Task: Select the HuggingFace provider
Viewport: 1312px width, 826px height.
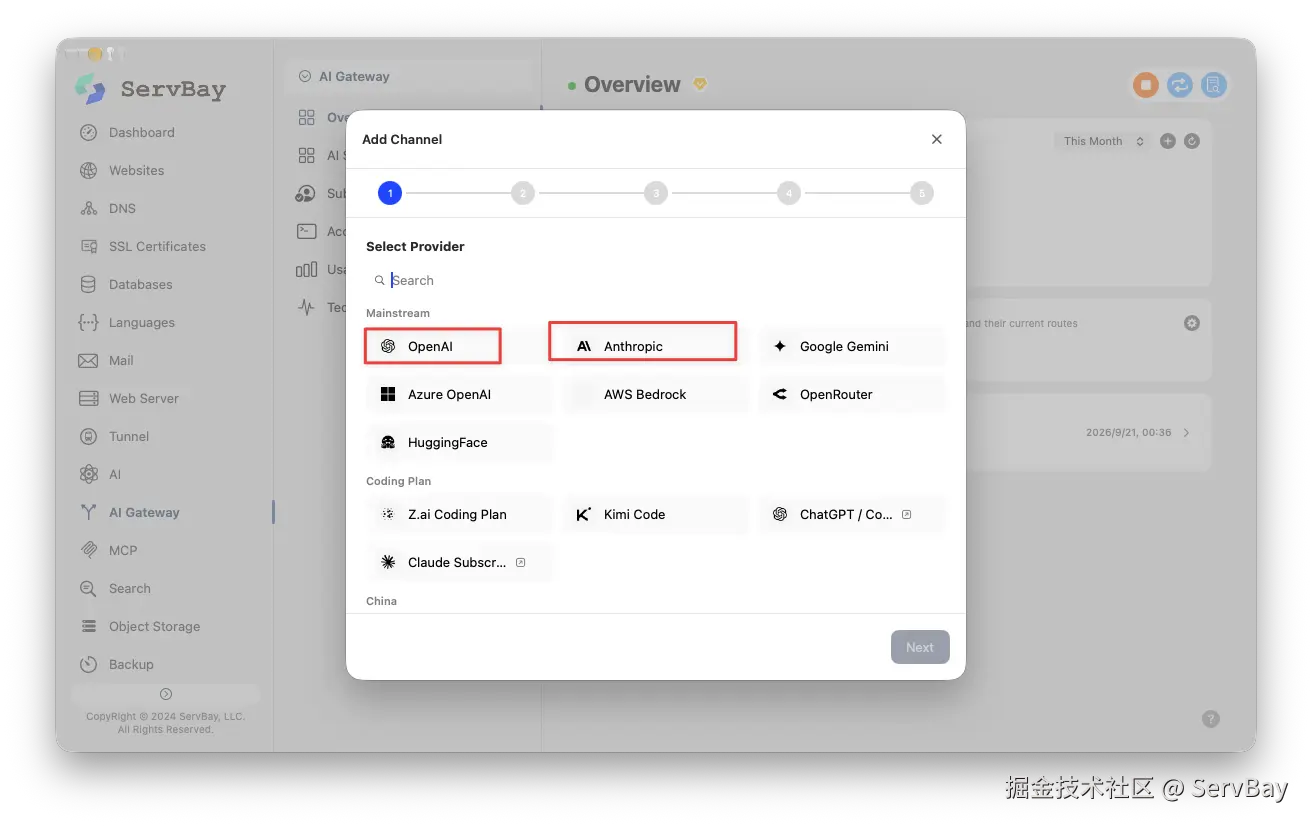Action: click(460, 442)
